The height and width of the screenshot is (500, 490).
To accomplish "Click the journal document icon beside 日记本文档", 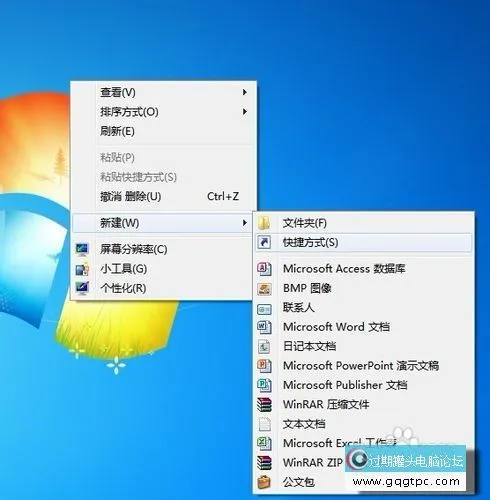I will [264, 346].
